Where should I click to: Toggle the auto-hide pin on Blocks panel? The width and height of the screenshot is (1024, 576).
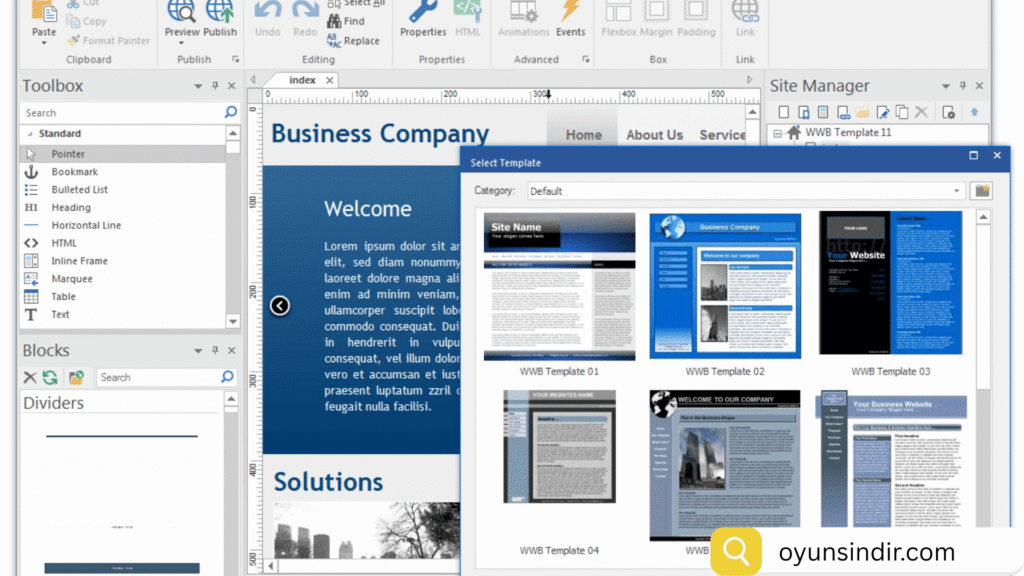(x=215, y=351)
